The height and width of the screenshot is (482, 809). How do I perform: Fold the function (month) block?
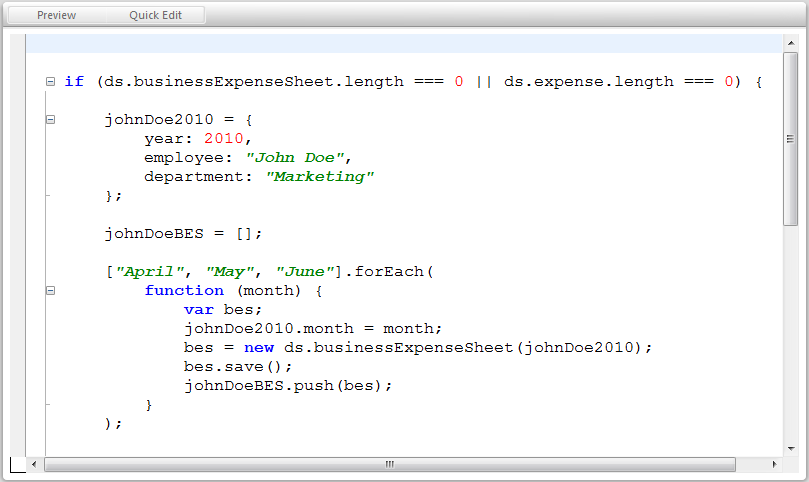coord(50,291)
